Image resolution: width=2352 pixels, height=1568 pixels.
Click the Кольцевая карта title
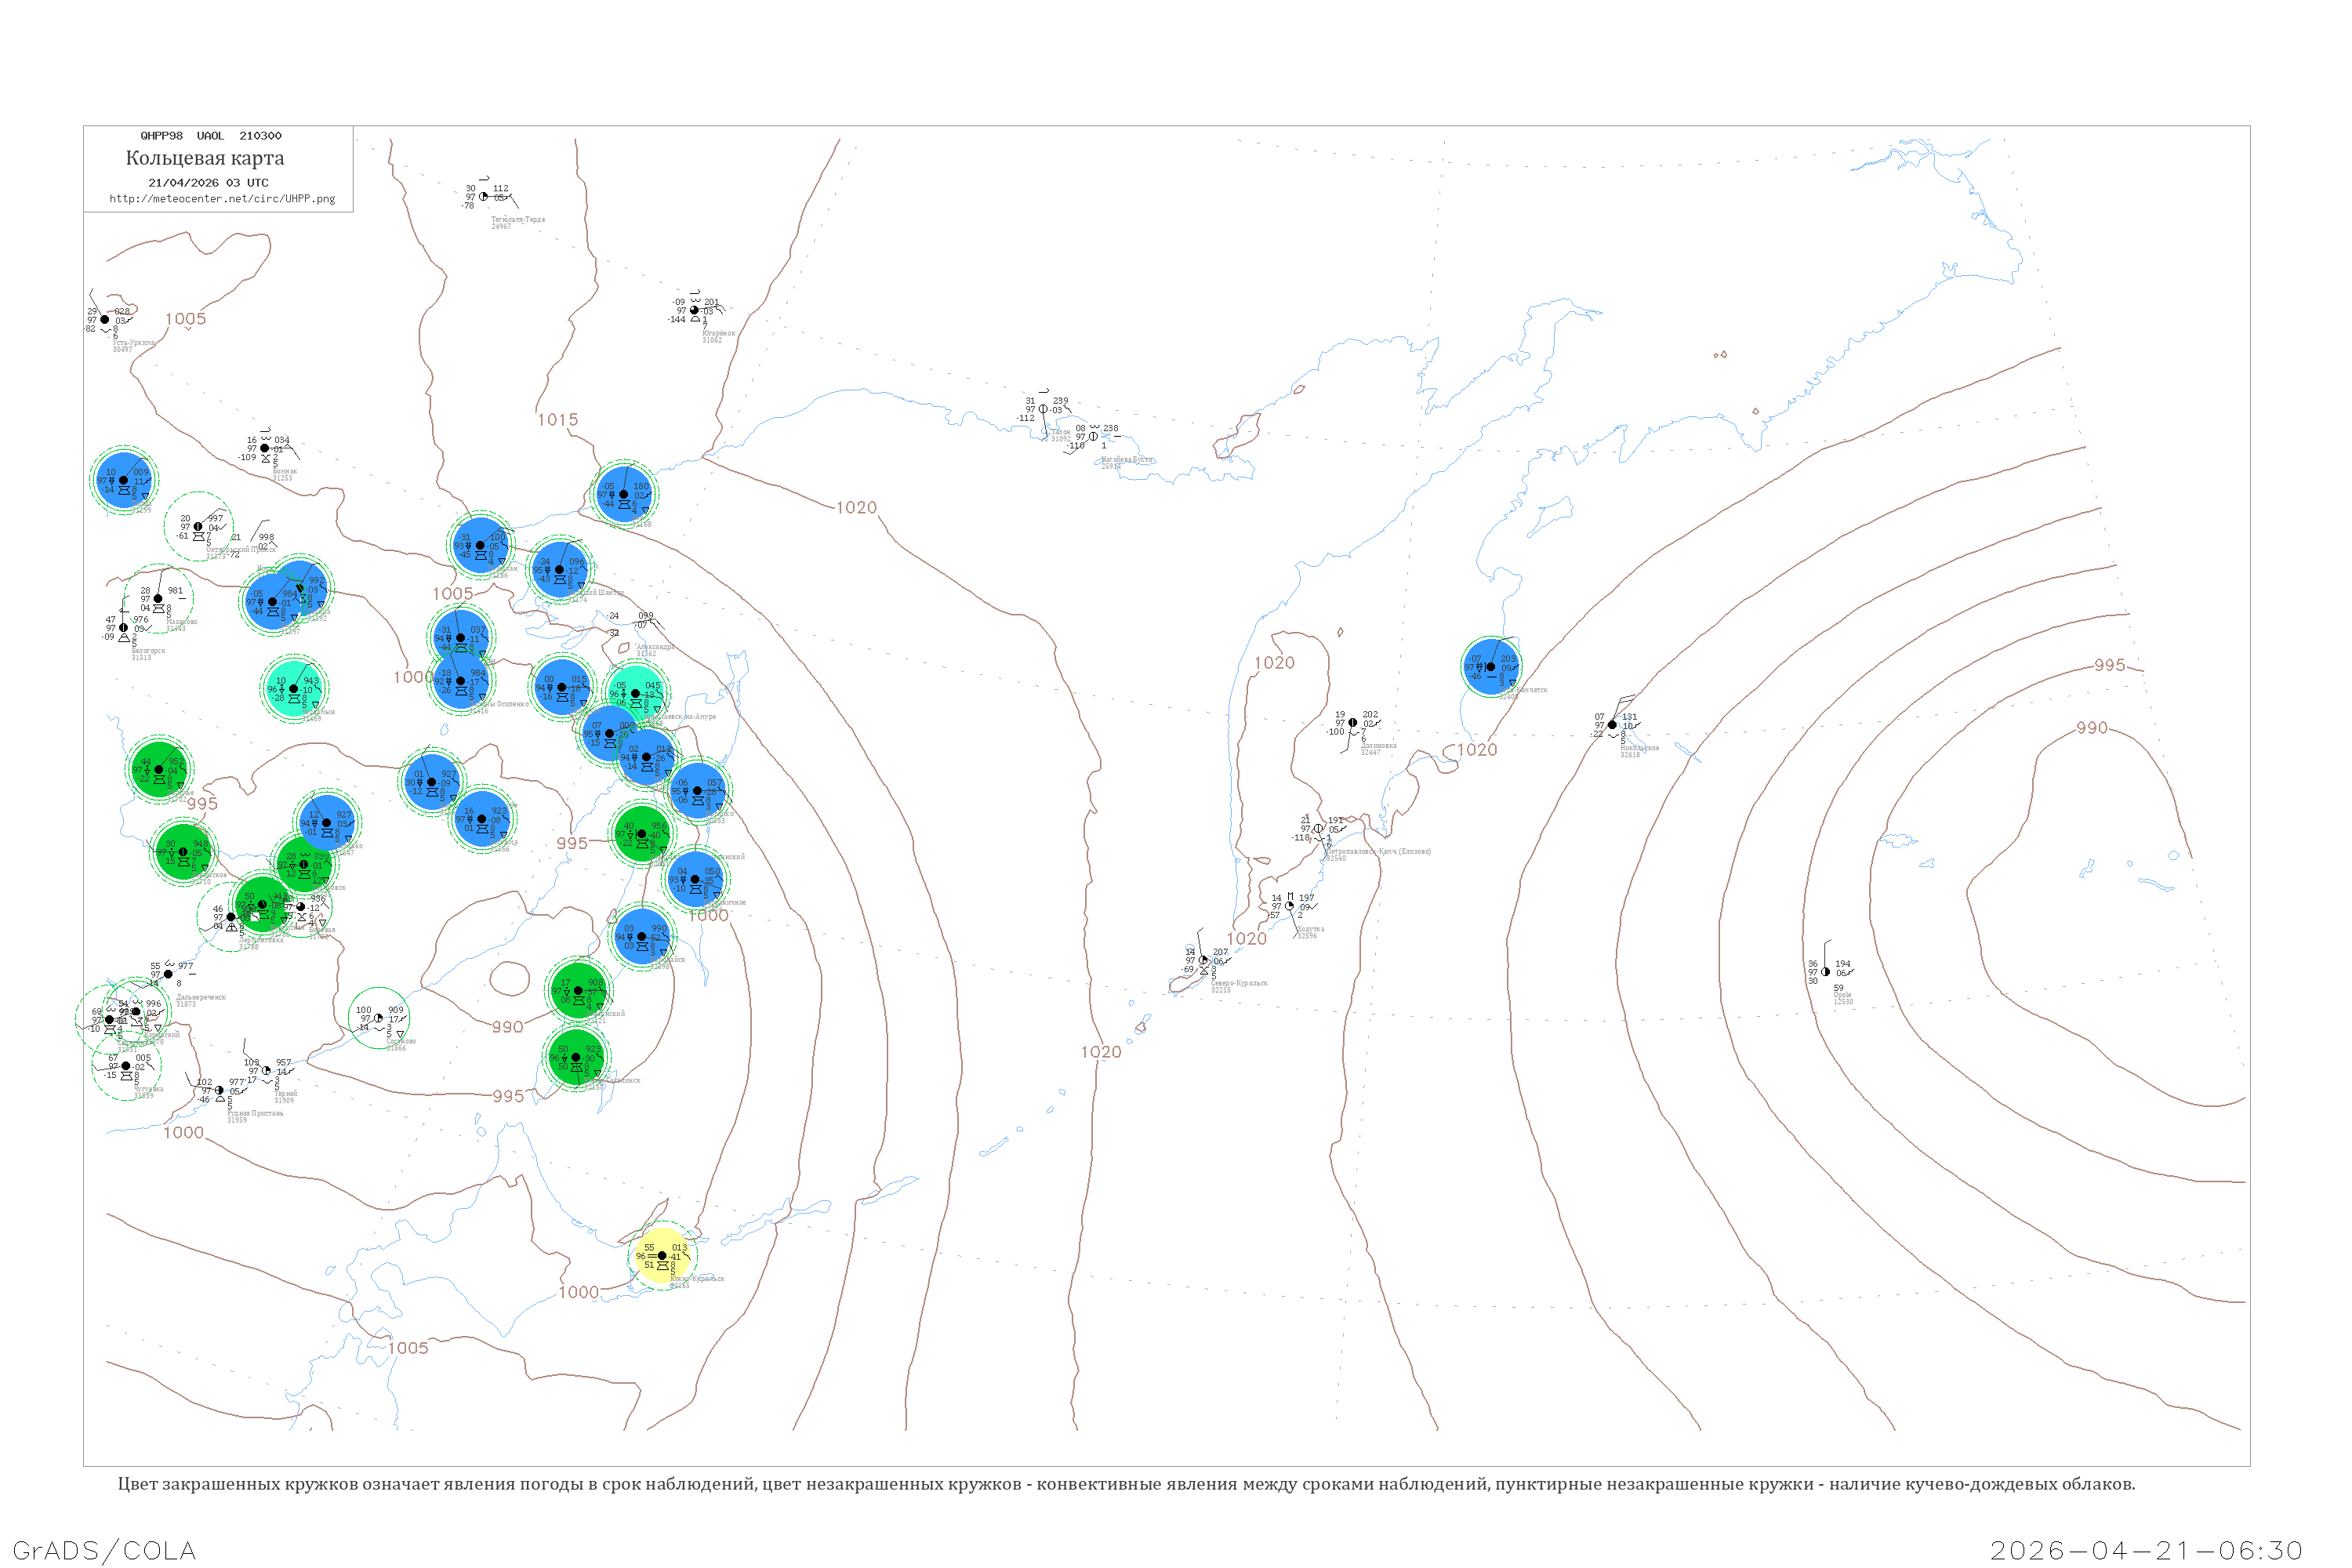205,158
